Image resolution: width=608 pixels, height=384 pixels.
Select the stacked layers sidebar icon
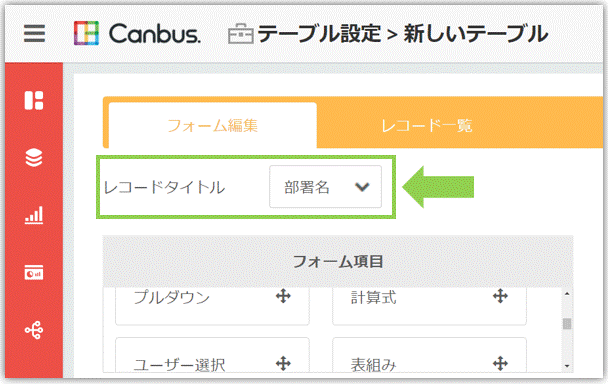[34, 157]
